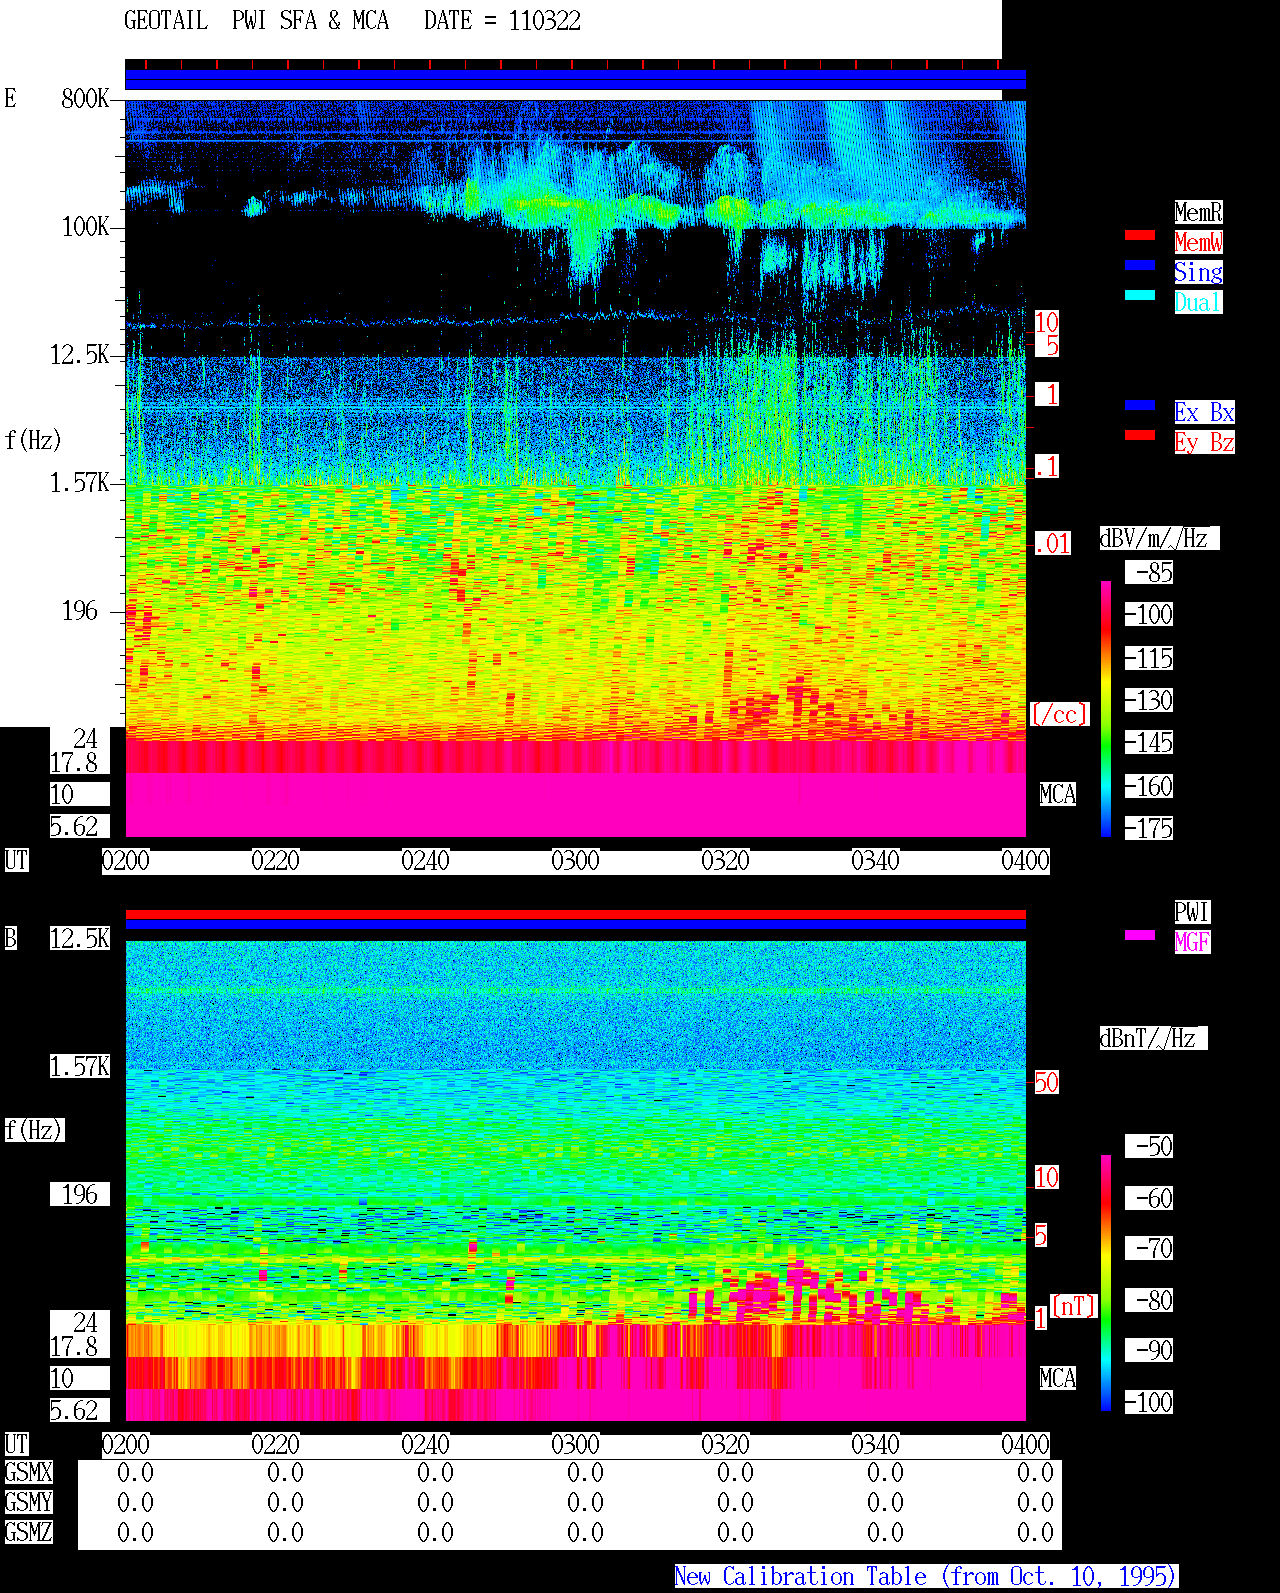
Task: Click the red [nT] unit label
Action: (1074, 1306)
